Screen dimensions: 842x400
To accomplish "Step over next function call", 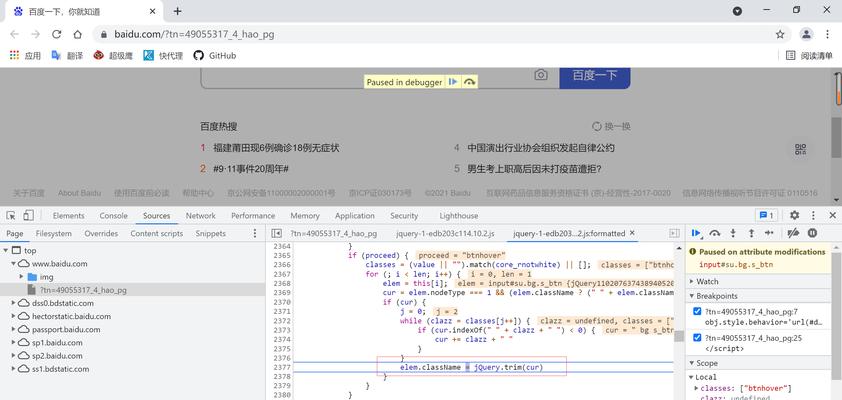I will coord(715,233).
